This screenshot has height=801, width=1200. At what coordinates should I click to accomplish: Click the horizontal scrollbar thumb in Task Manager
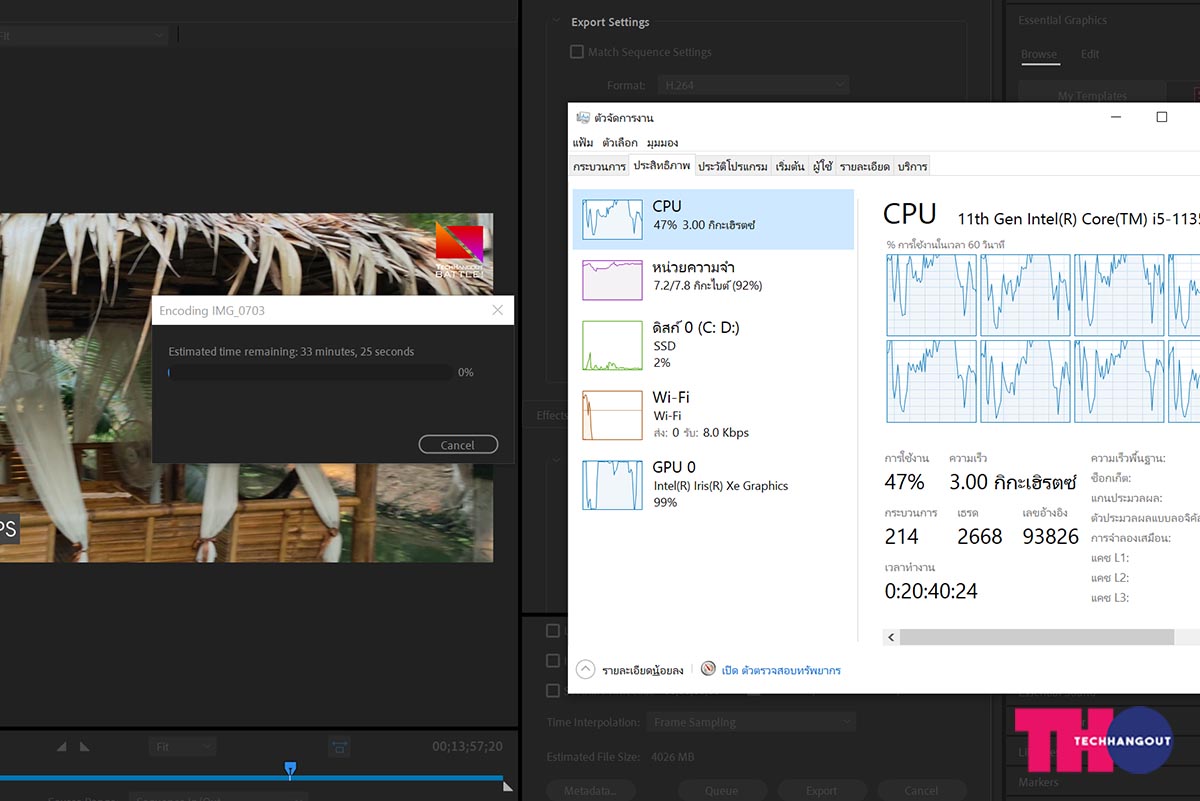coord(1037,637)
